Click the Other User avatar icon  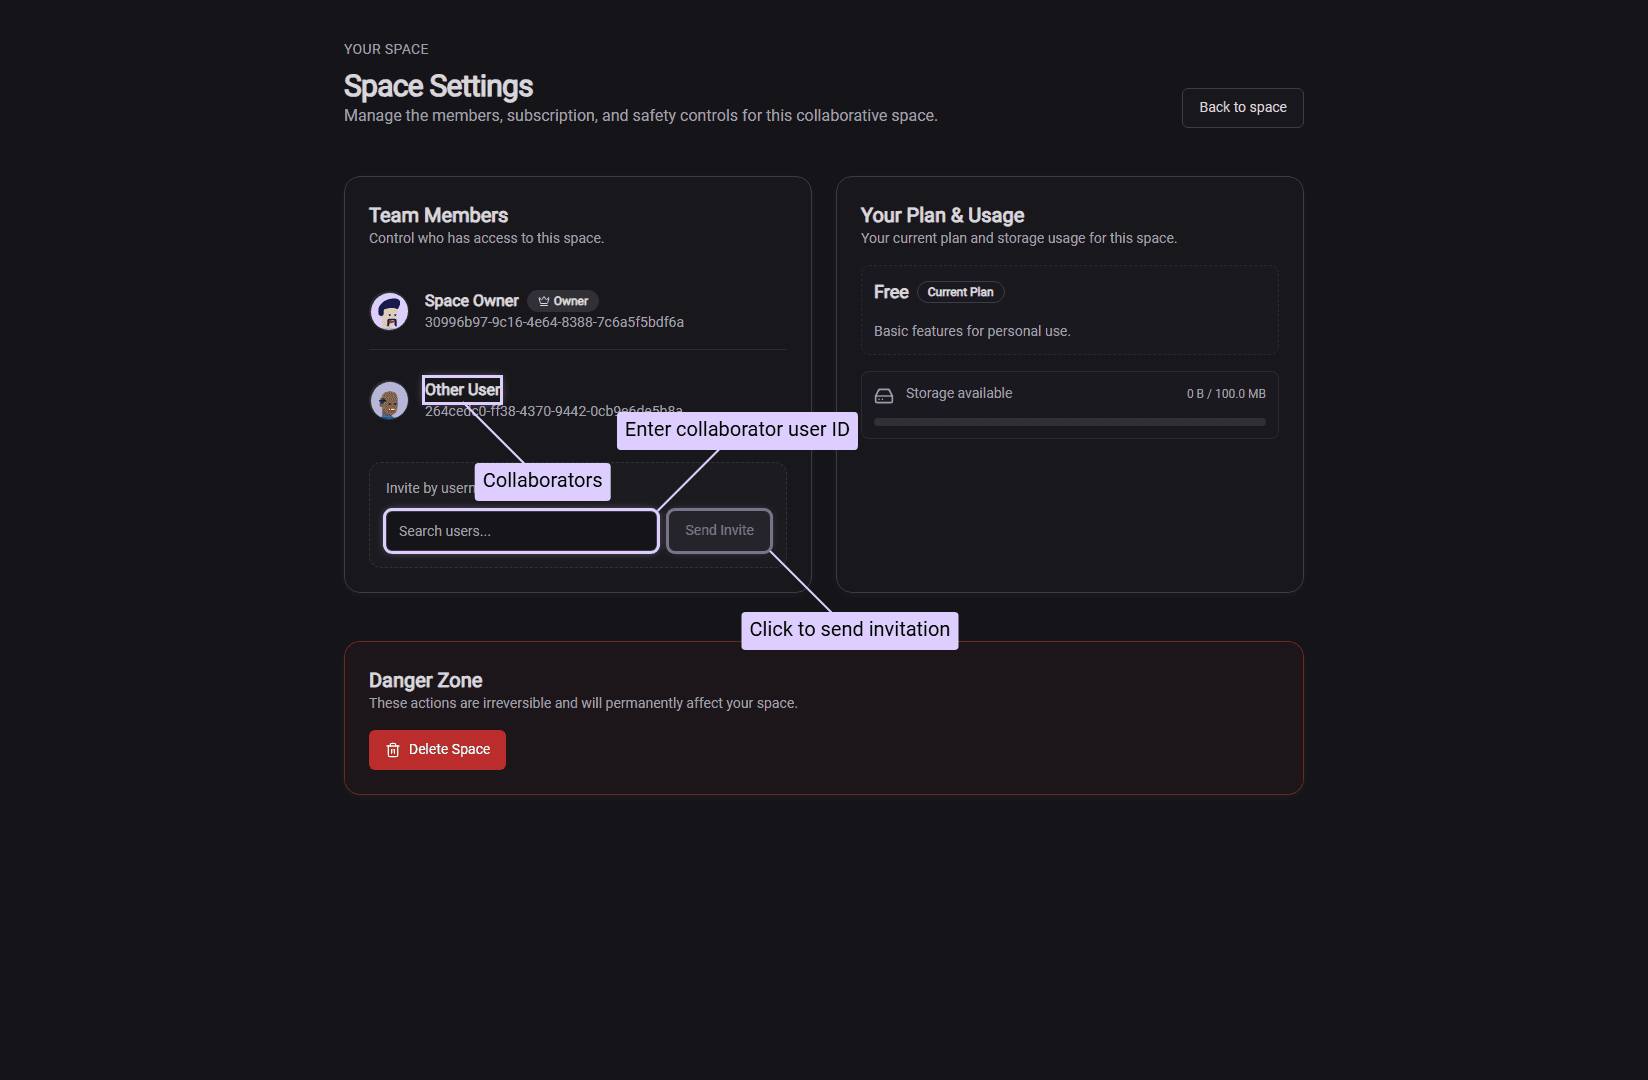389,400
